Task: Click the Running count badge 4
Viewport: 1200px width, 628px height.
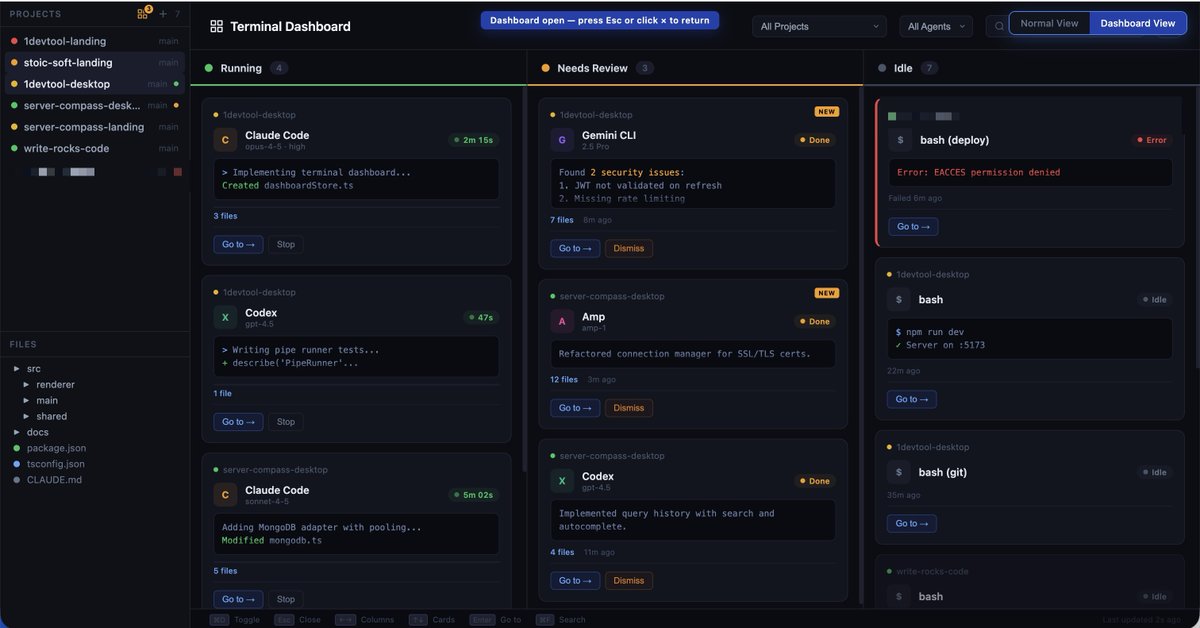Action: coord(279,68)
